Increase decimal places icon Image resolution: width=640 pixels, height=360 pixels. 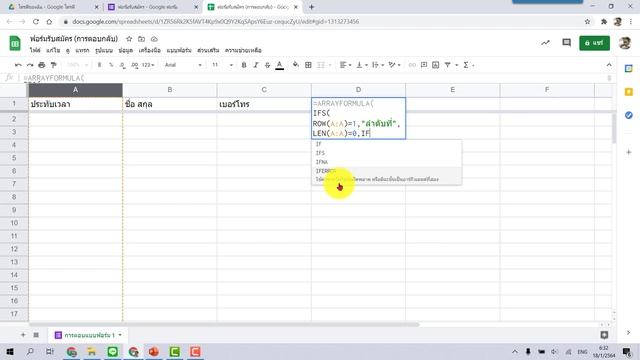[x=135, y=65]
